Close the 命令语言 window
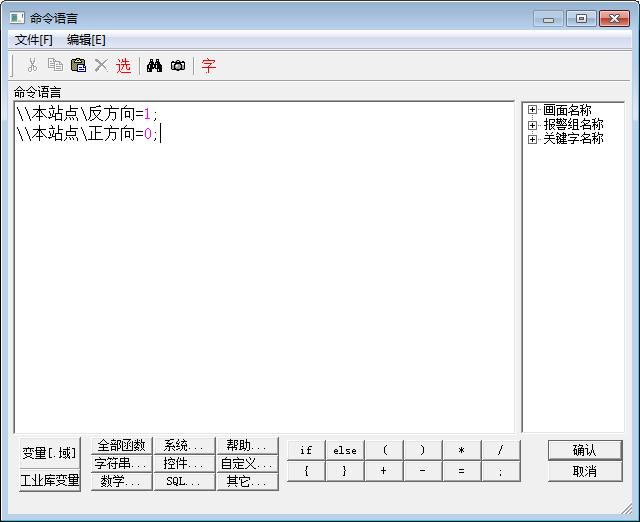This screenshot has width=640, height=522. [x=614, y=18]
